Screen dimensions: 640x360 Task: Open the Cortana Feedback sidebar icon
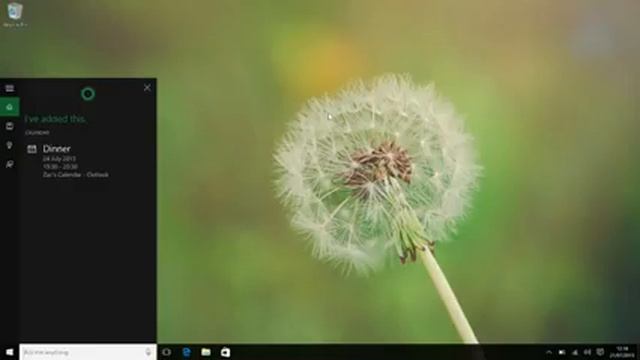coord(9,164)
